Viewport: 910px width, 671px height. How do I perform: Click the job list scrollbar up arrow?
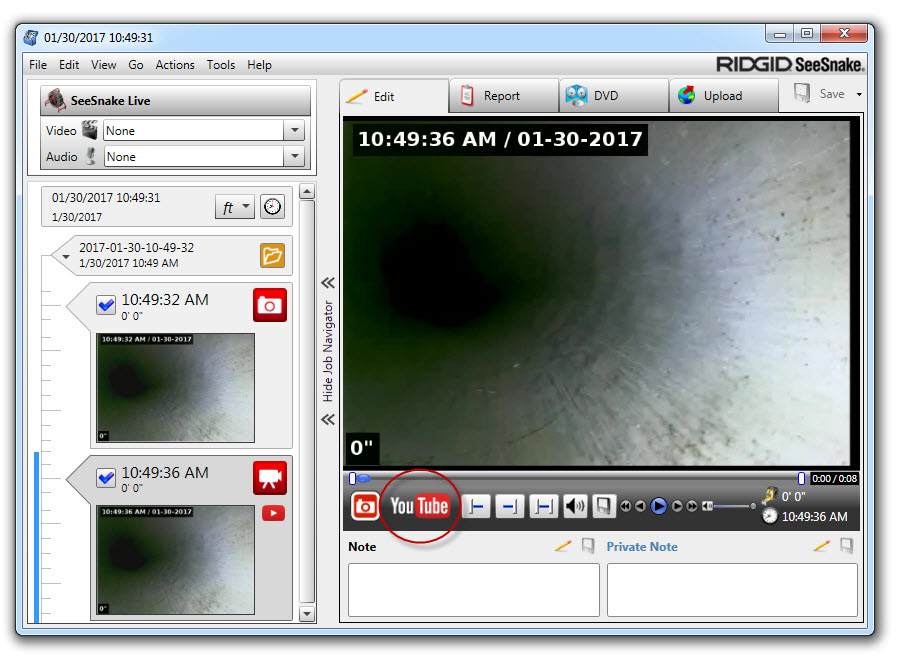(x=307, y=192)
